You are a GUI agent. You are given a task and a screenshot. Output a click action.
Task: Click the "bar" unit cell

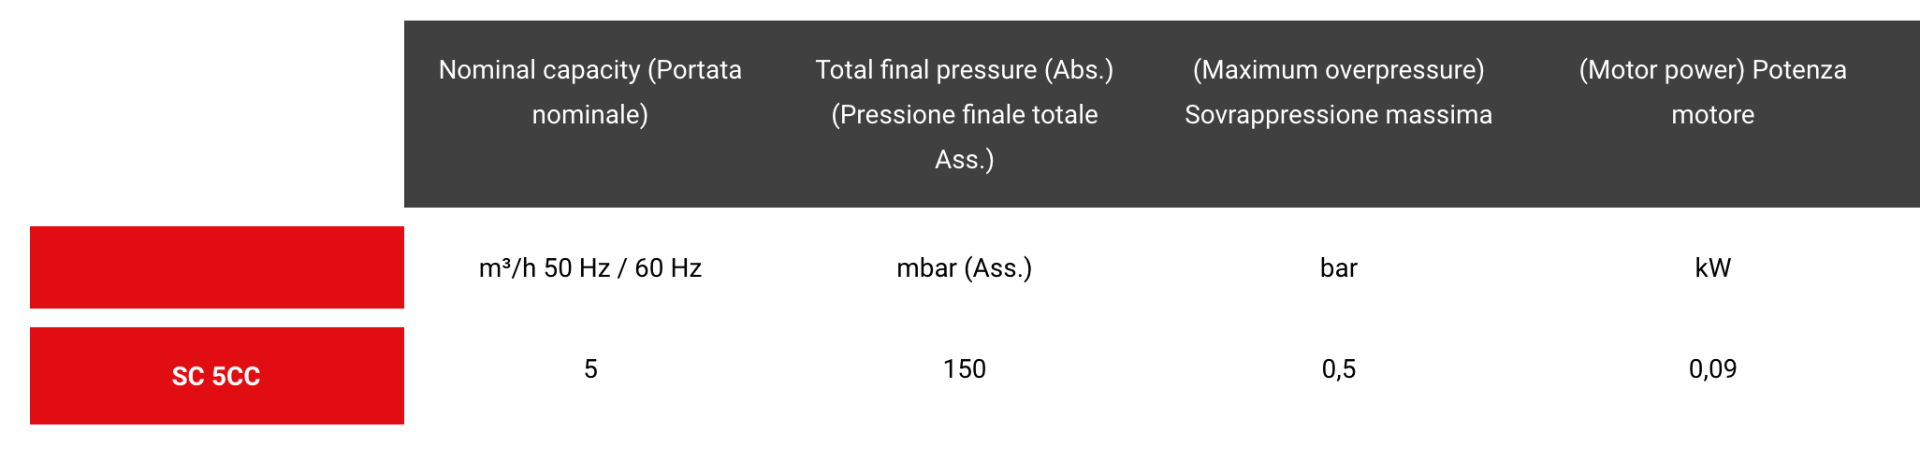[1338, 268]
